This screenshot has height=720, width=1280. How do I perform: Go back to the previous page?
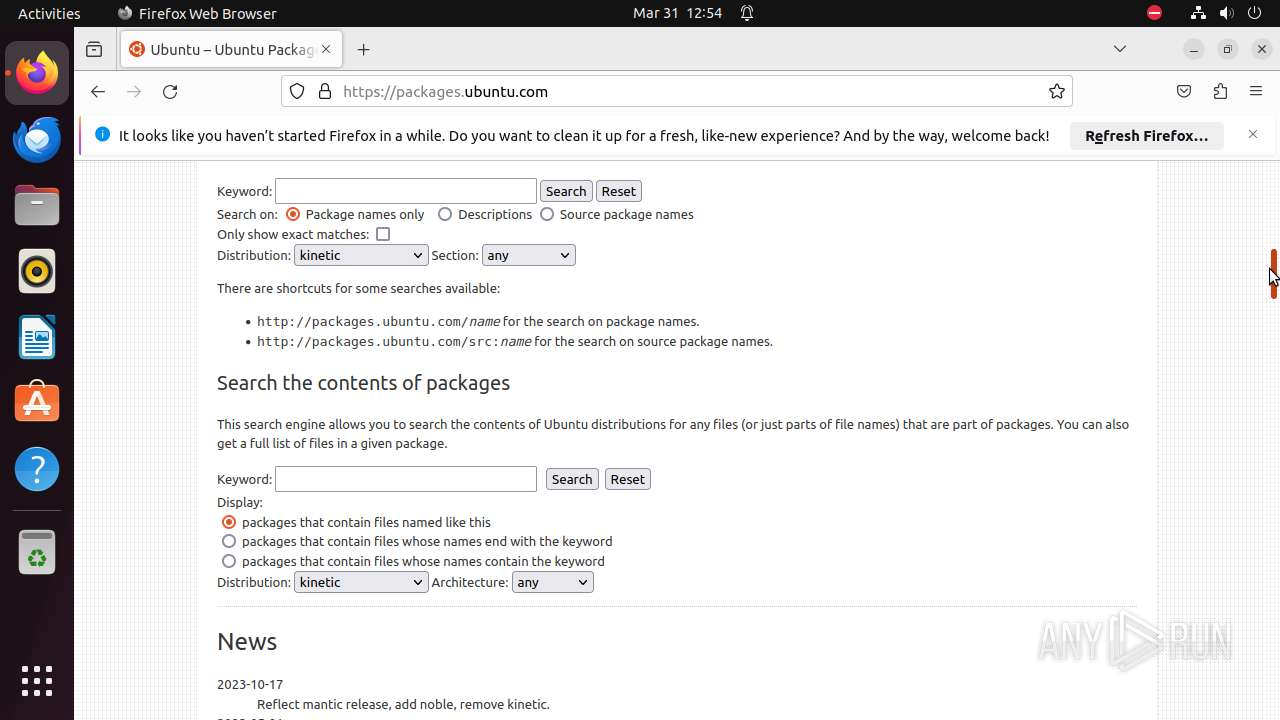[x=97, y=91]
